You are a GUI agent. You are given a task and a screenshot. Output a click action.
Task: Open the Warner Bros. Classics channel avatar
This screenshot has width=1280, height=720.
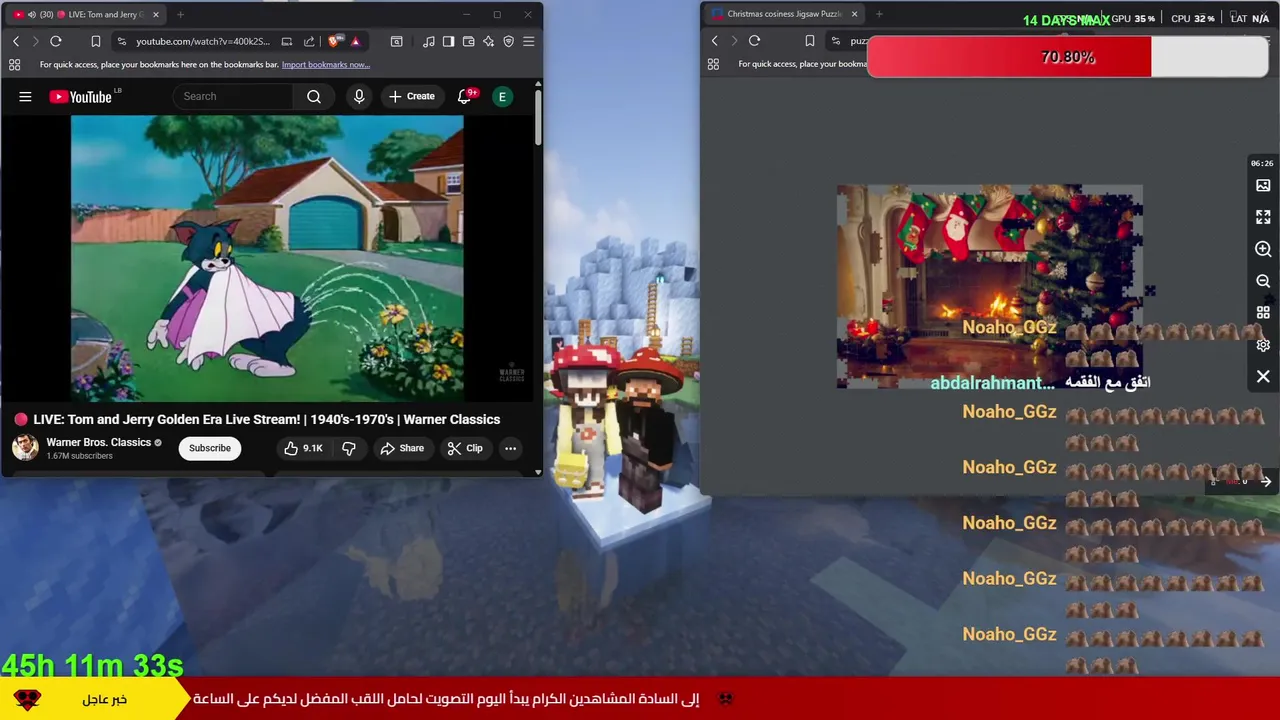pyautogui.click(x=25, y=447)
